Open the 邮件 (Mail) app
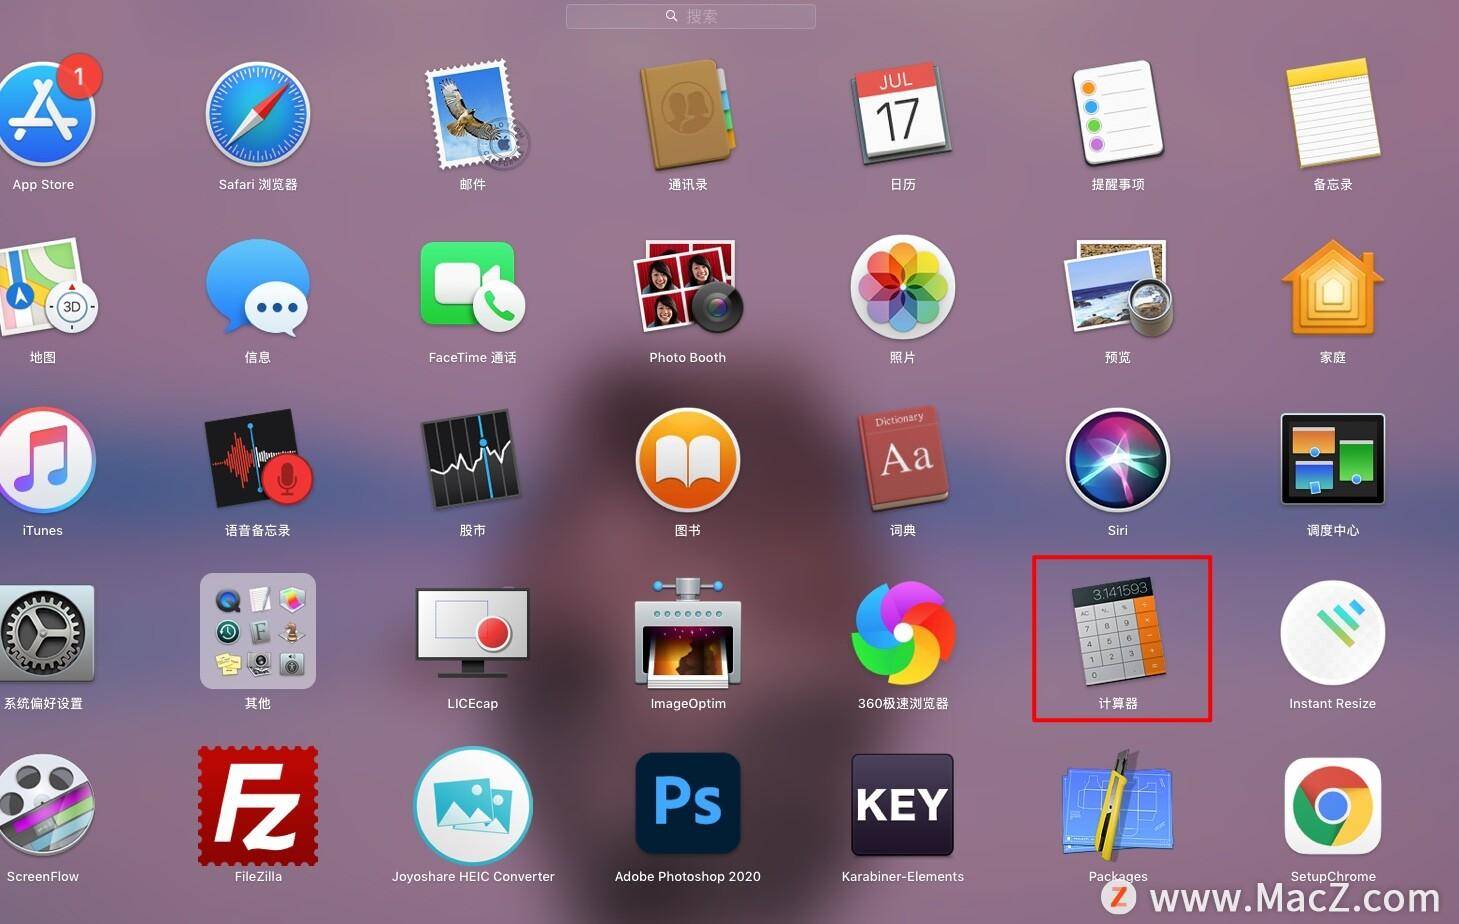This screenshot has height=924, width=1459. point(476,114)
